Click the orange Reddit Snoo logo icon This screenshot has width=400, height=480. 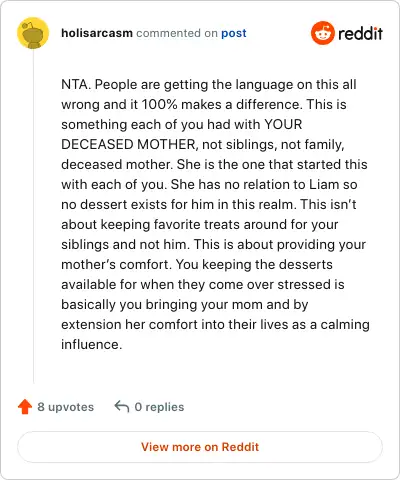322,33
